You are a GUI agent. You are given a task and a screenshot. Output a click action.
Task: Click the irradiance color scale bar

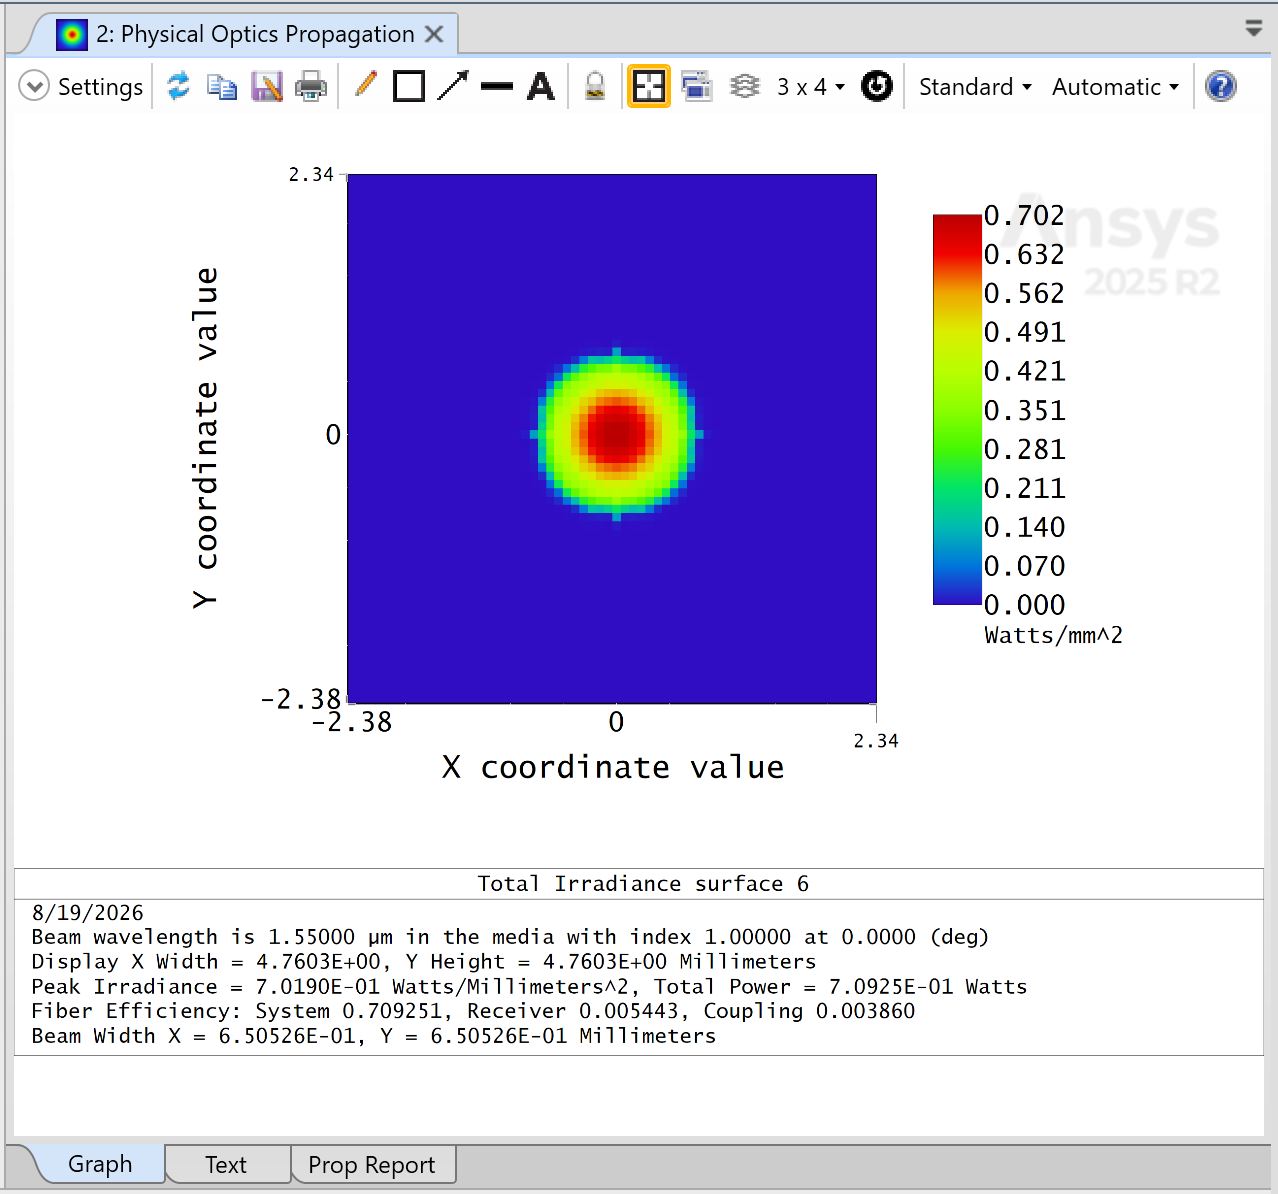point(957,410)
